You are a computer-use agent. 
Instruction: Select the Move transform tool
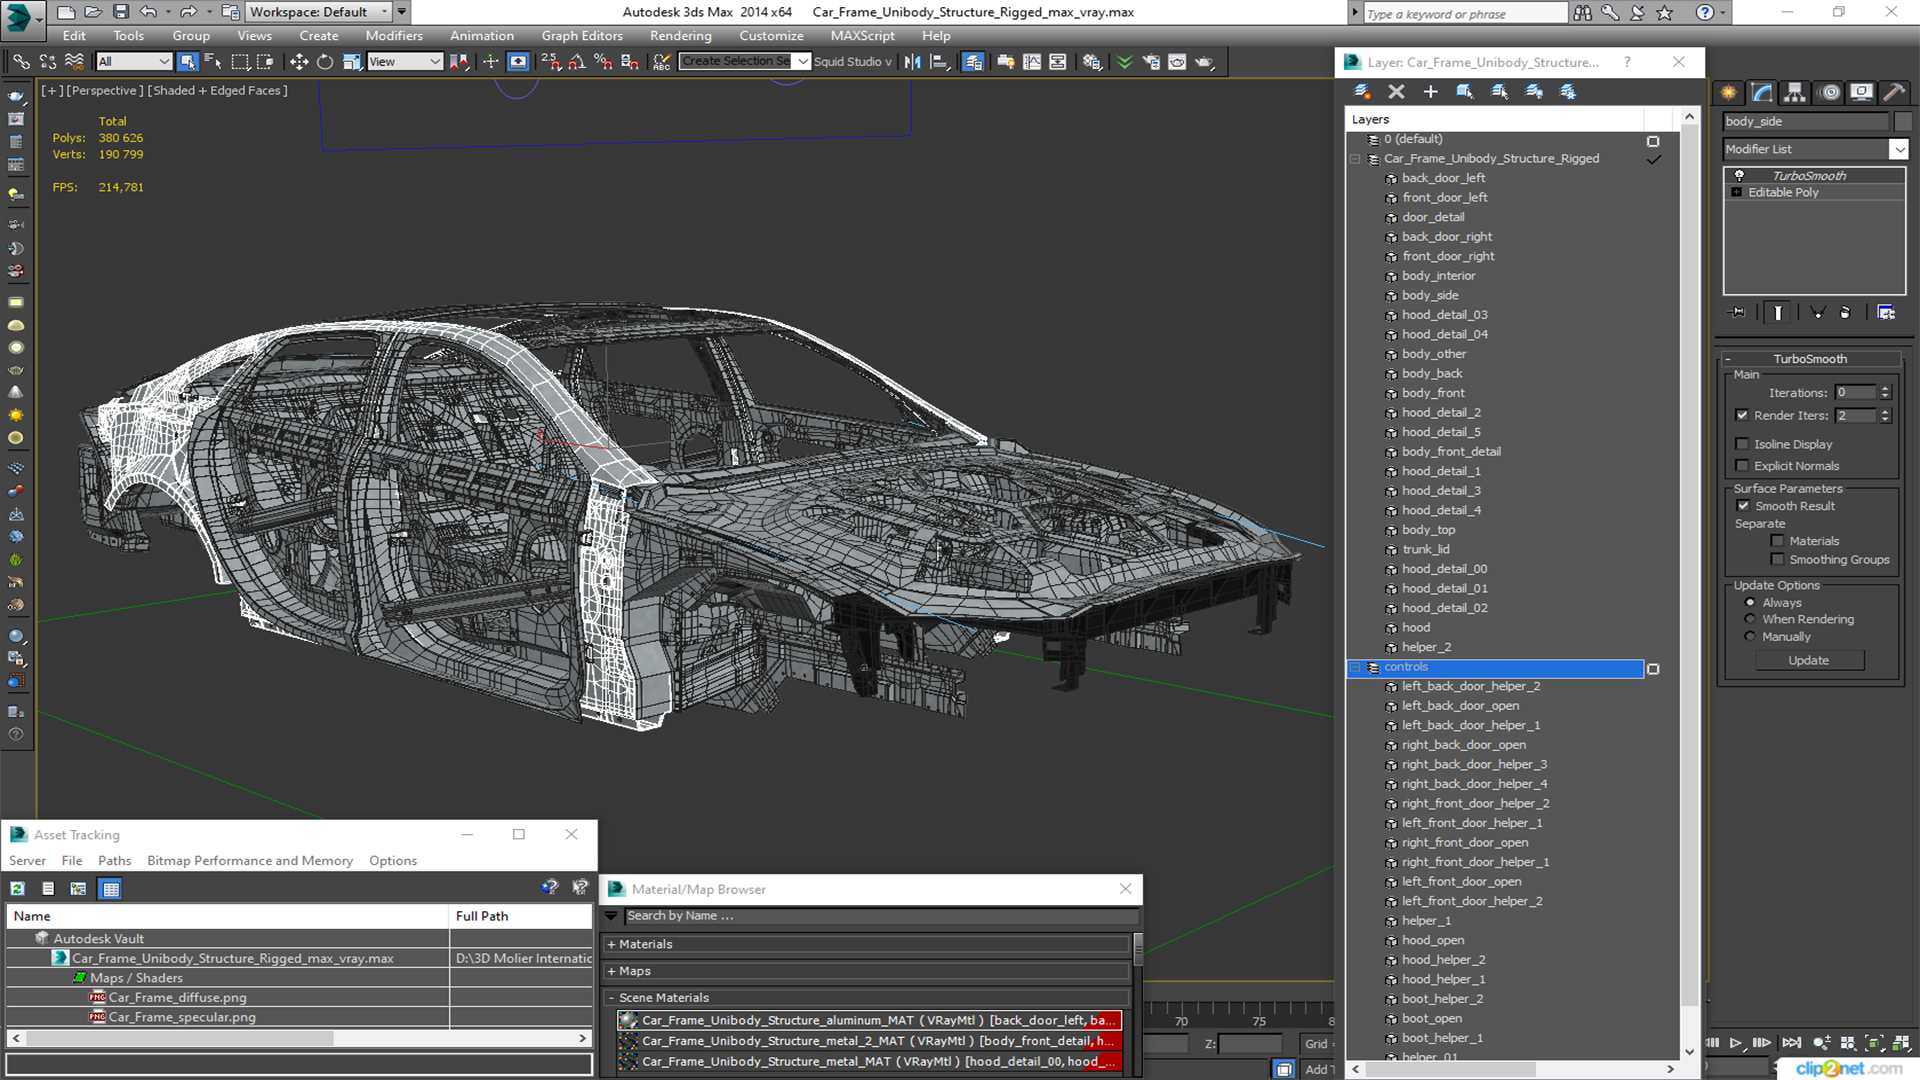click(x=299, y=62)
